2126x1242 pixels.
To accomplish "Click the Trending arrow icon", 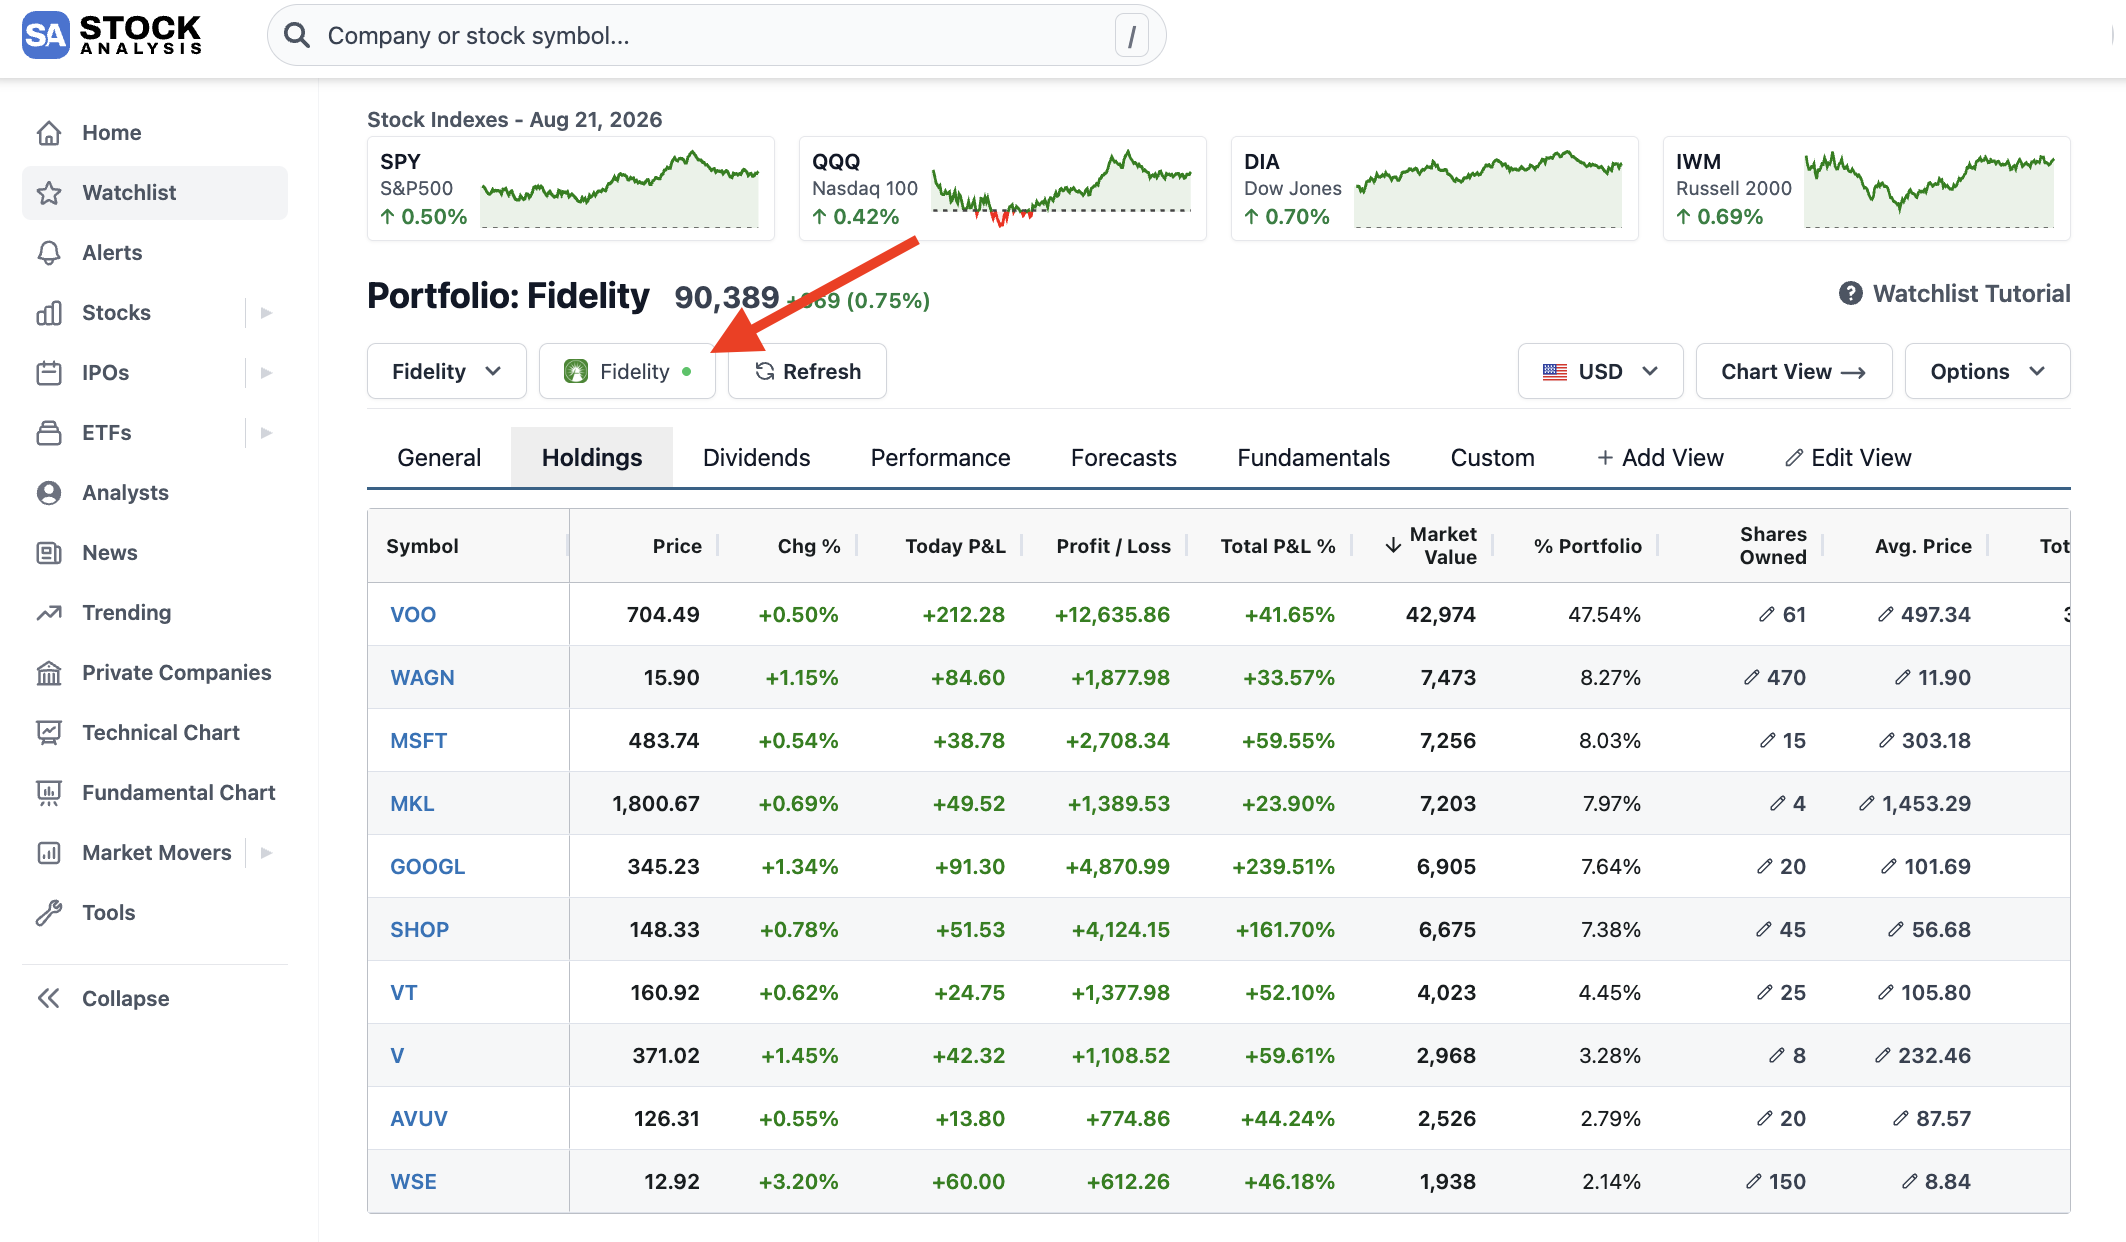I will 49,613.
